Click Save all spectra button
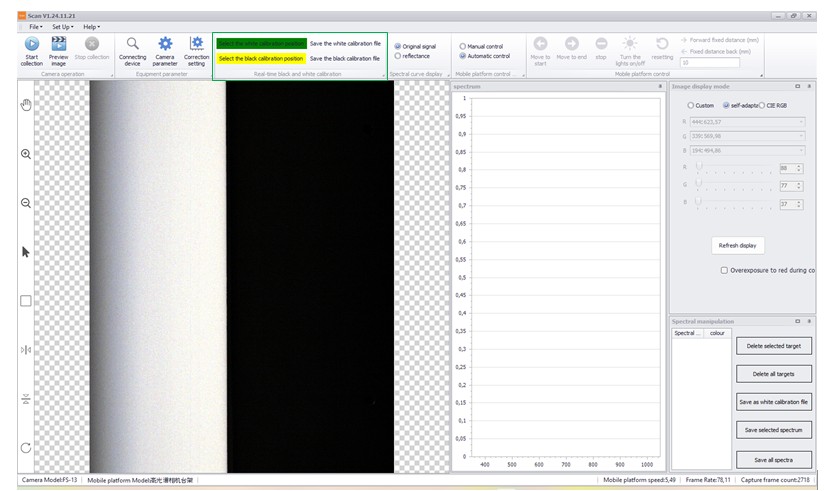The image size is (824, 491). (774, 460)
